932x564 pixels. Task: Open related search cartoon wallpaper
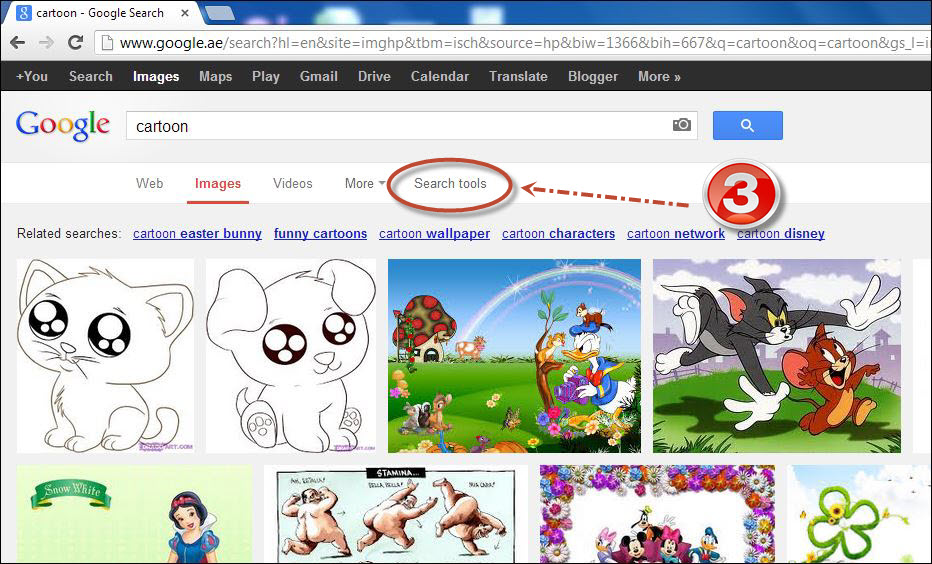(434, 234)
